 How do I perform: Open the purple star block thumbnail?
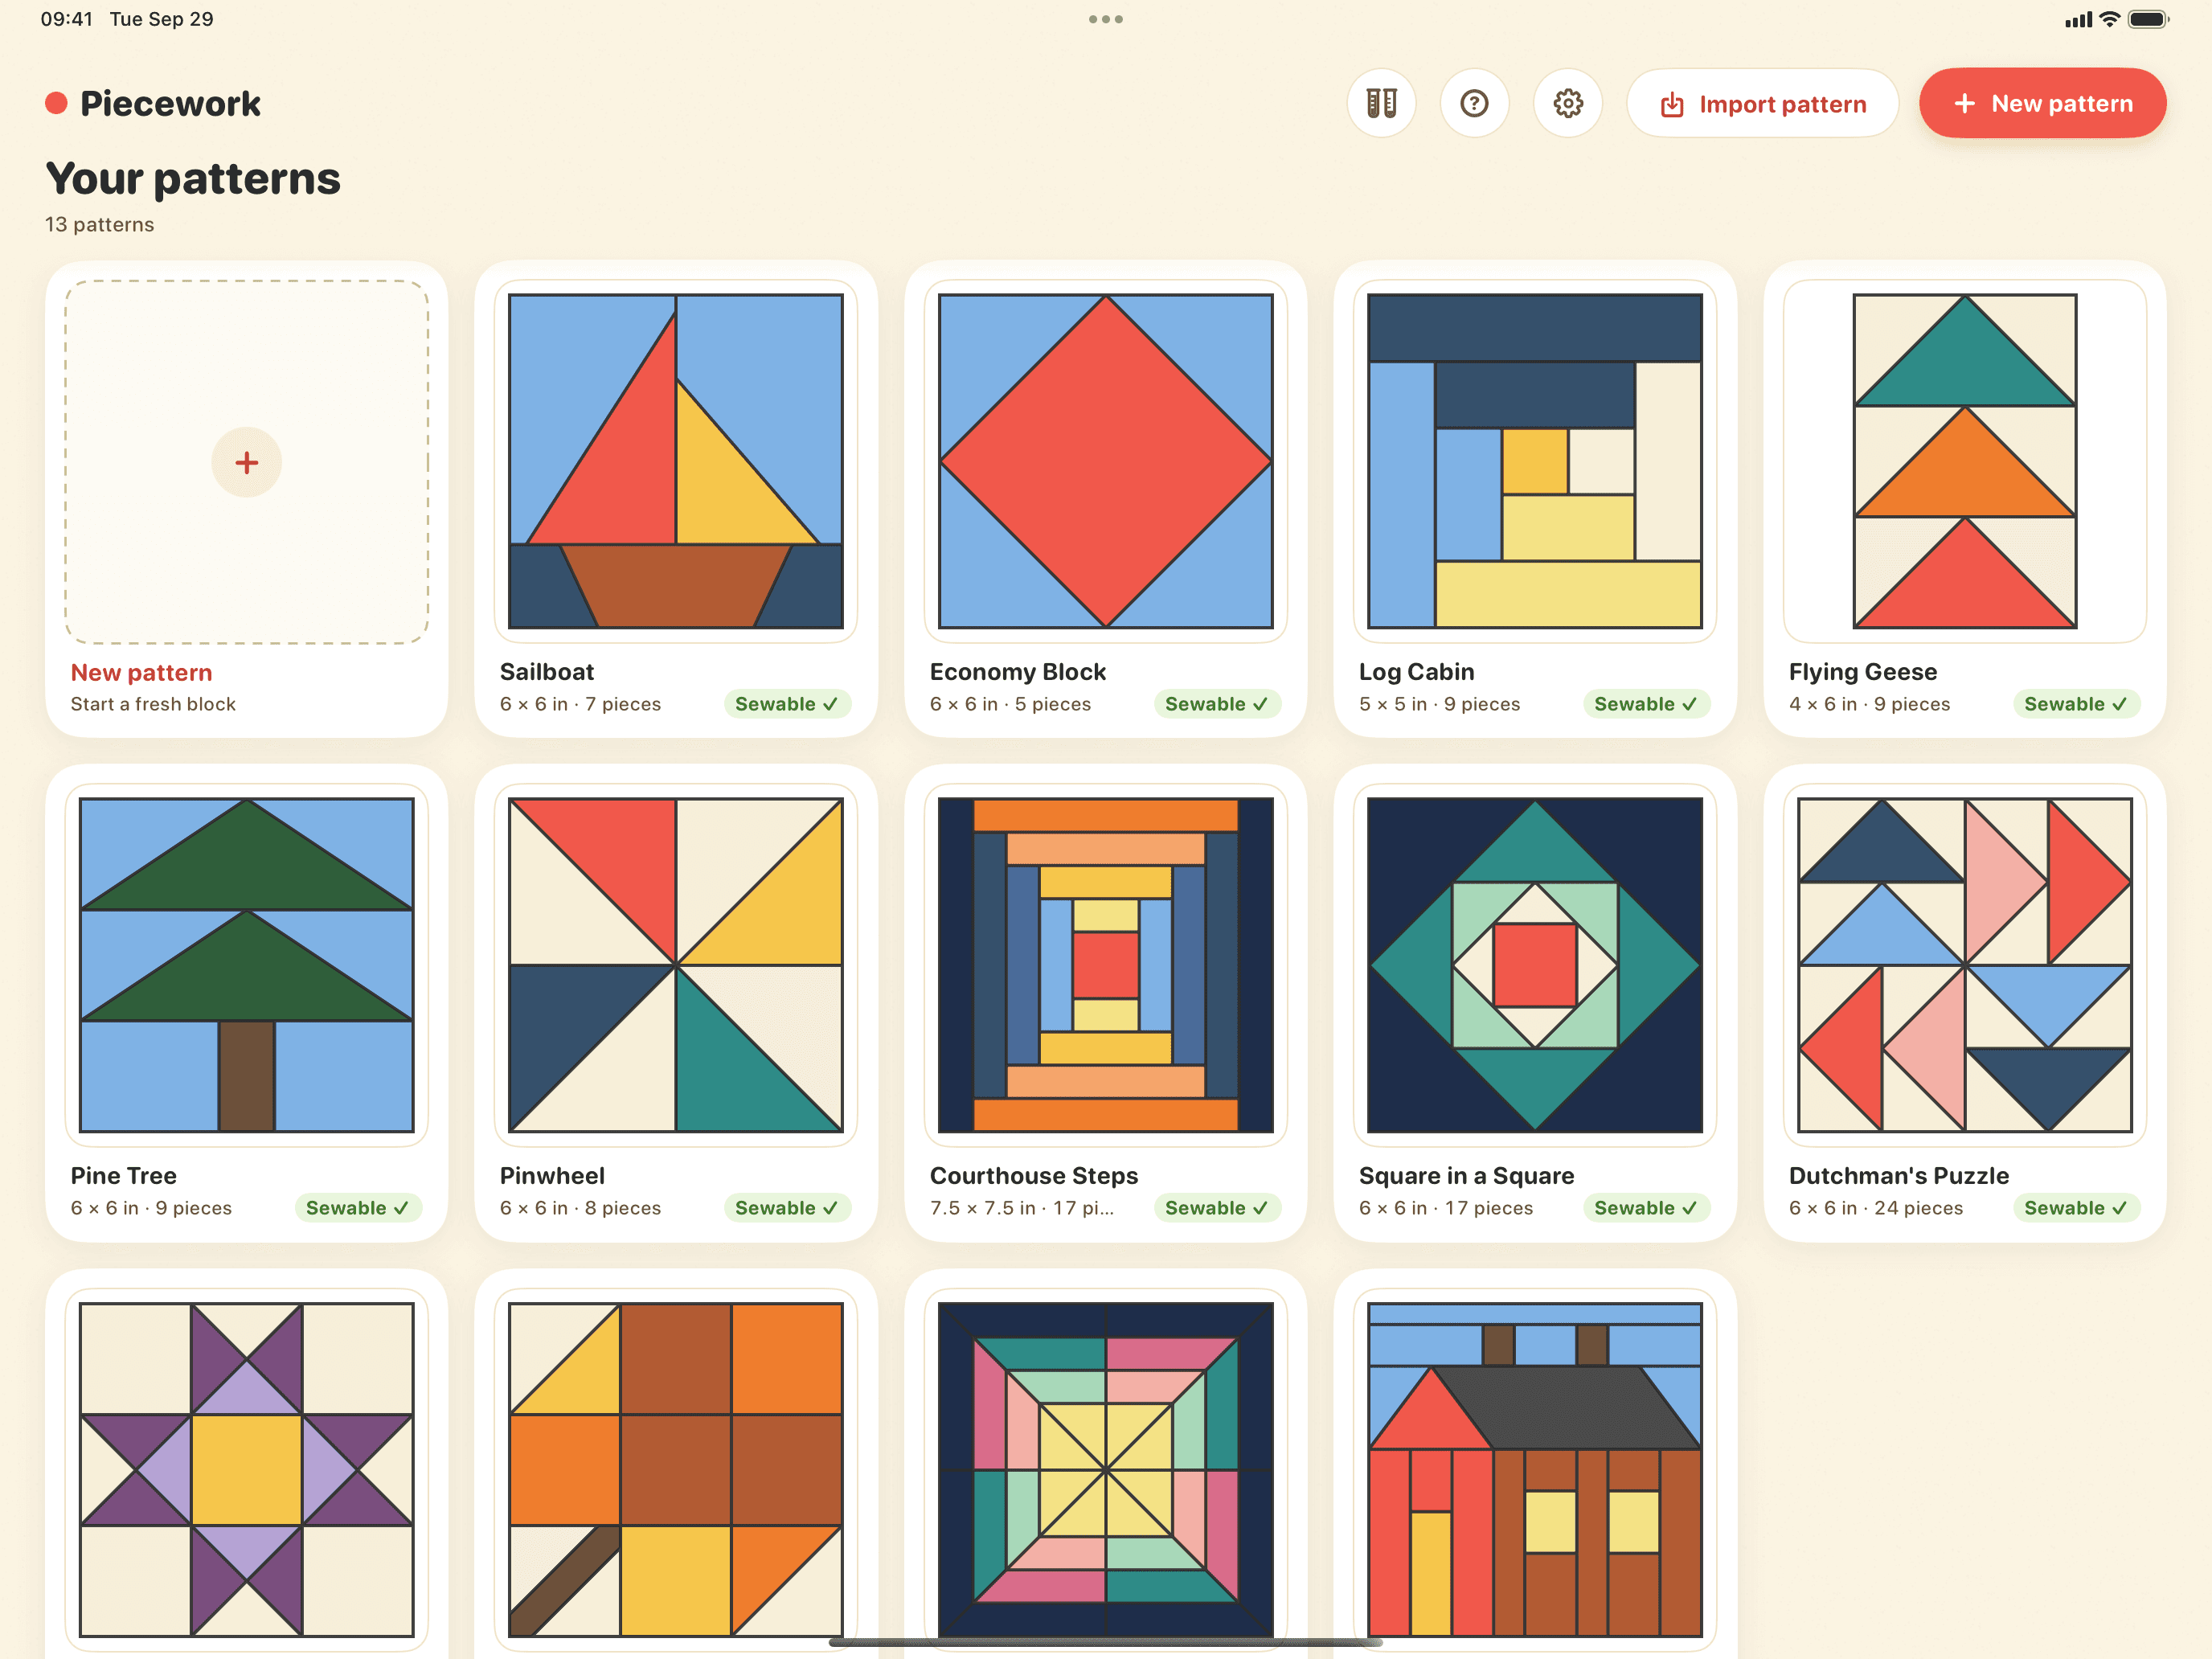click(x=246, y=1469)
